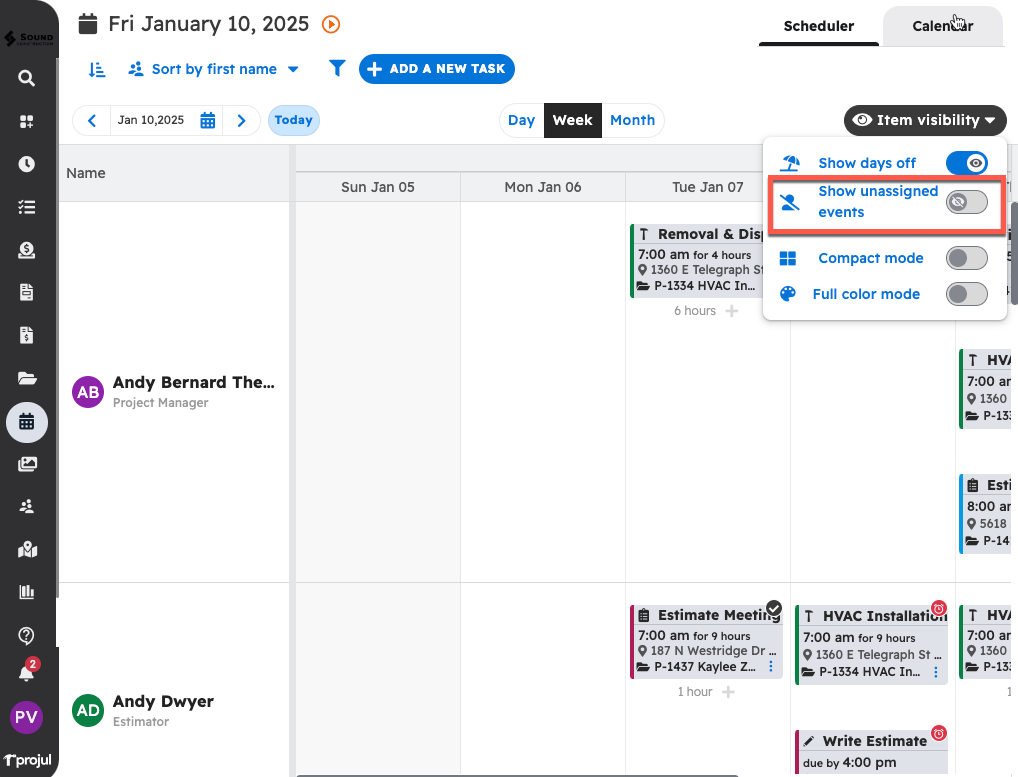Open the time clock icon in sidebar
1018x777 pixels.
pos(27,164)
